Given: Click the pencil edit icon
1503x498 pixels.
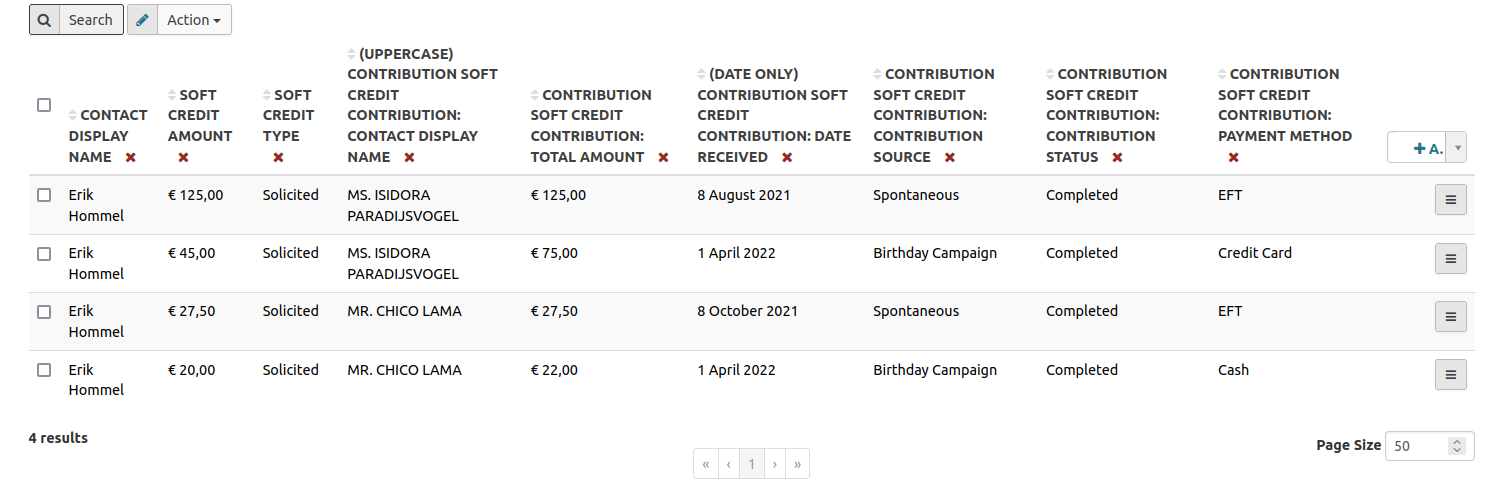Looking at the screenshot, I should tap(143, 20).
